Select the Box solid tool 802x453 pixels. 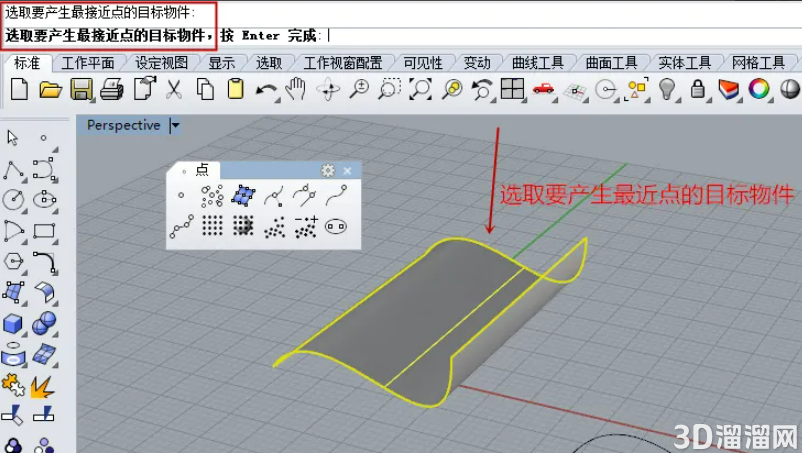click(13, 324)
